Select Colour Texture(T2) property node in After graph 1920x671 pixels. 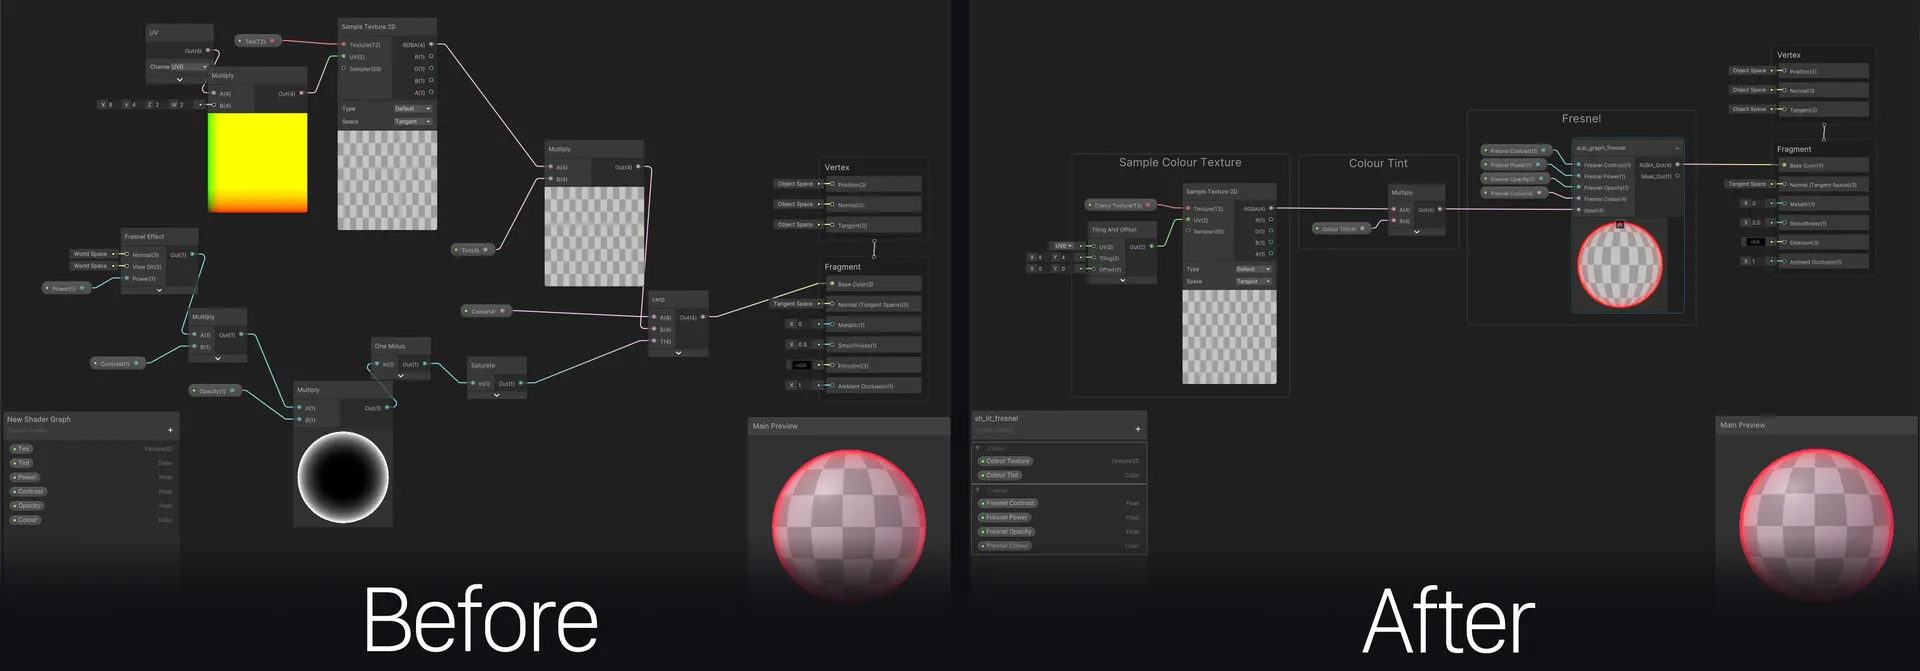1119,205
